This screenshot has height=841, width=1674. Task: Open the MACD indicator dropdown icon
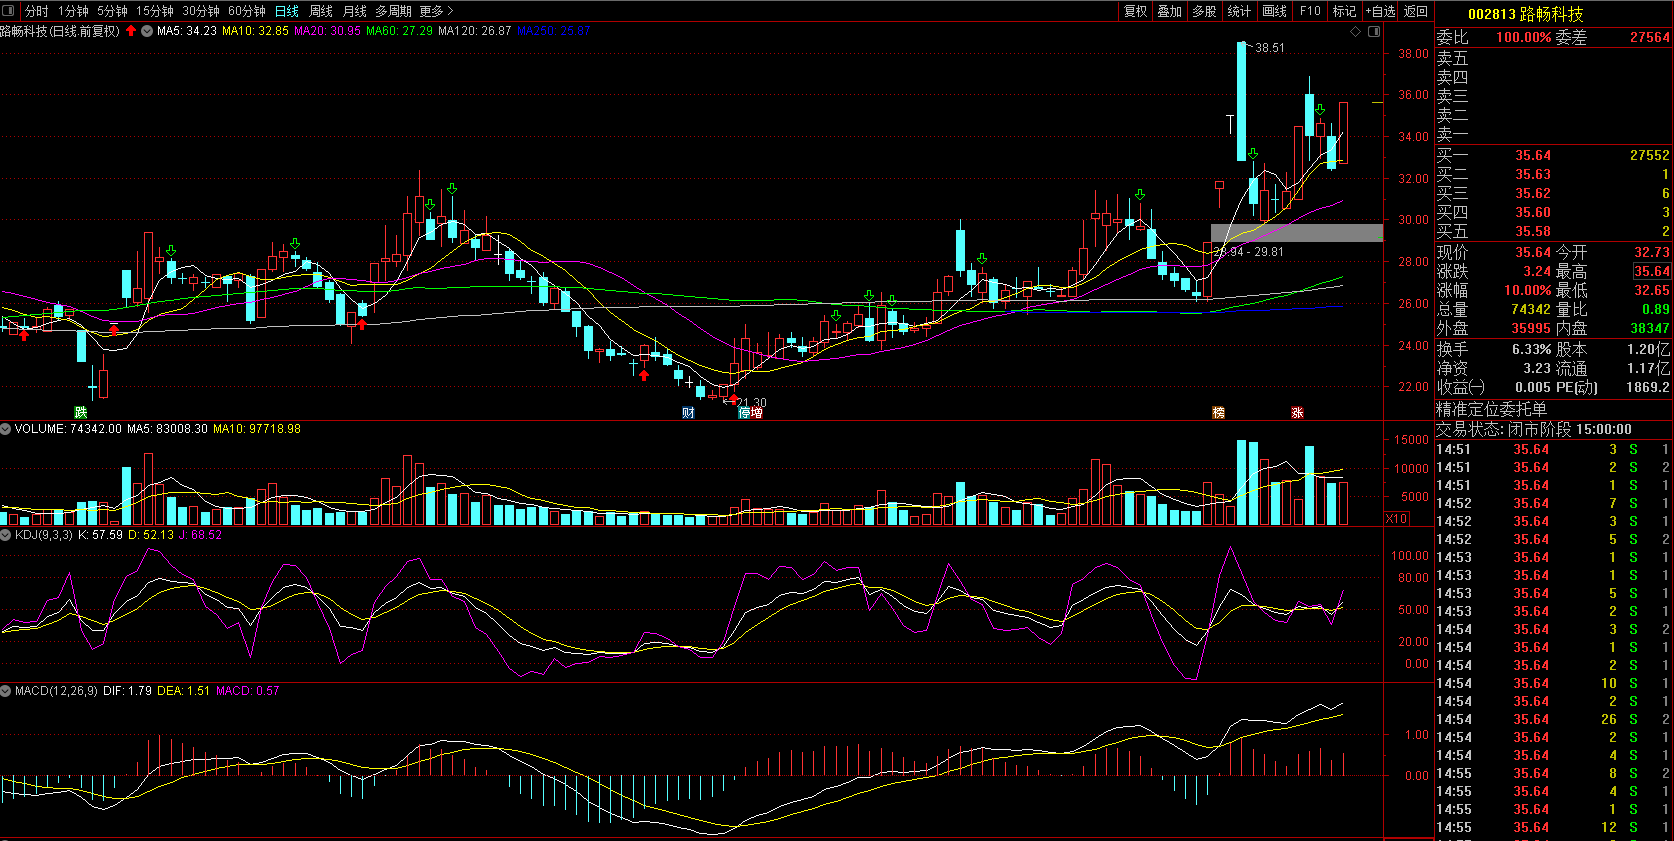[x=6, y=691]
